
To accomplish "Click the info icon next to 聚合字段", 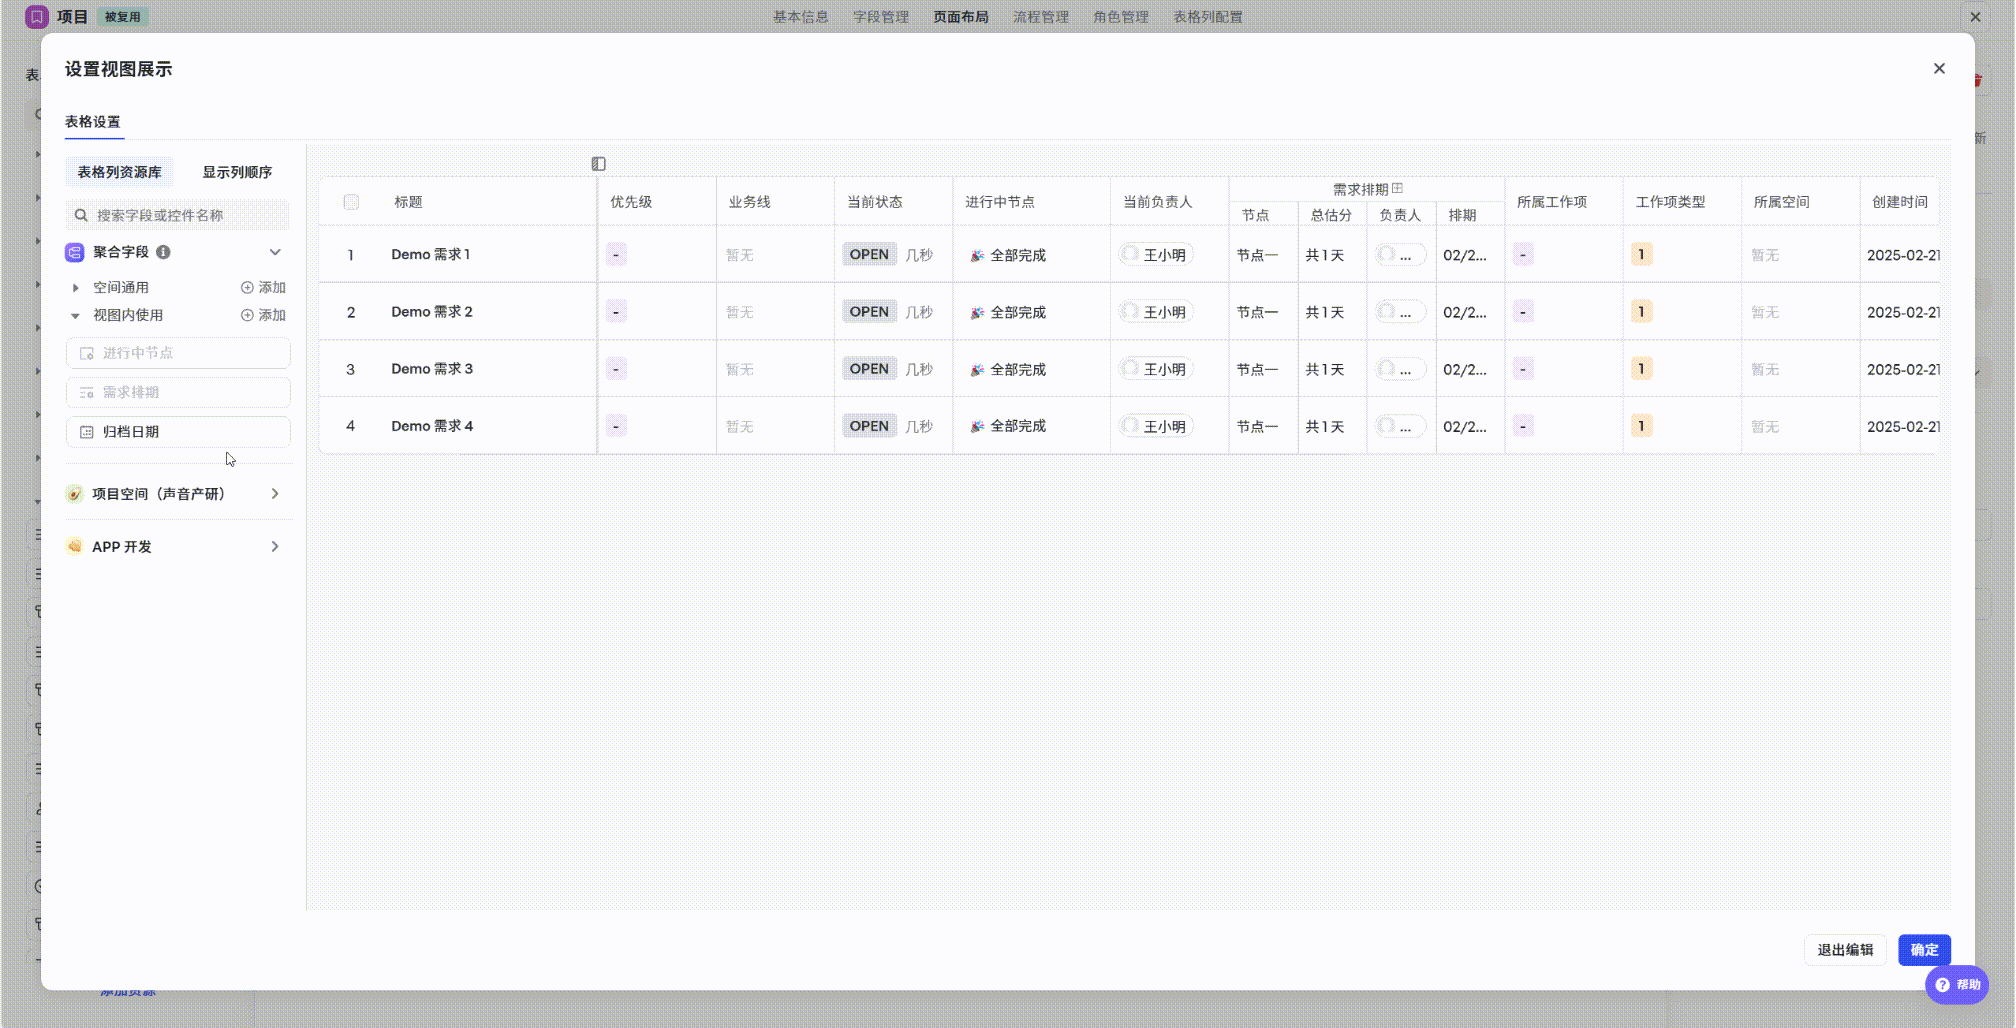I will (x=163, y=252).
